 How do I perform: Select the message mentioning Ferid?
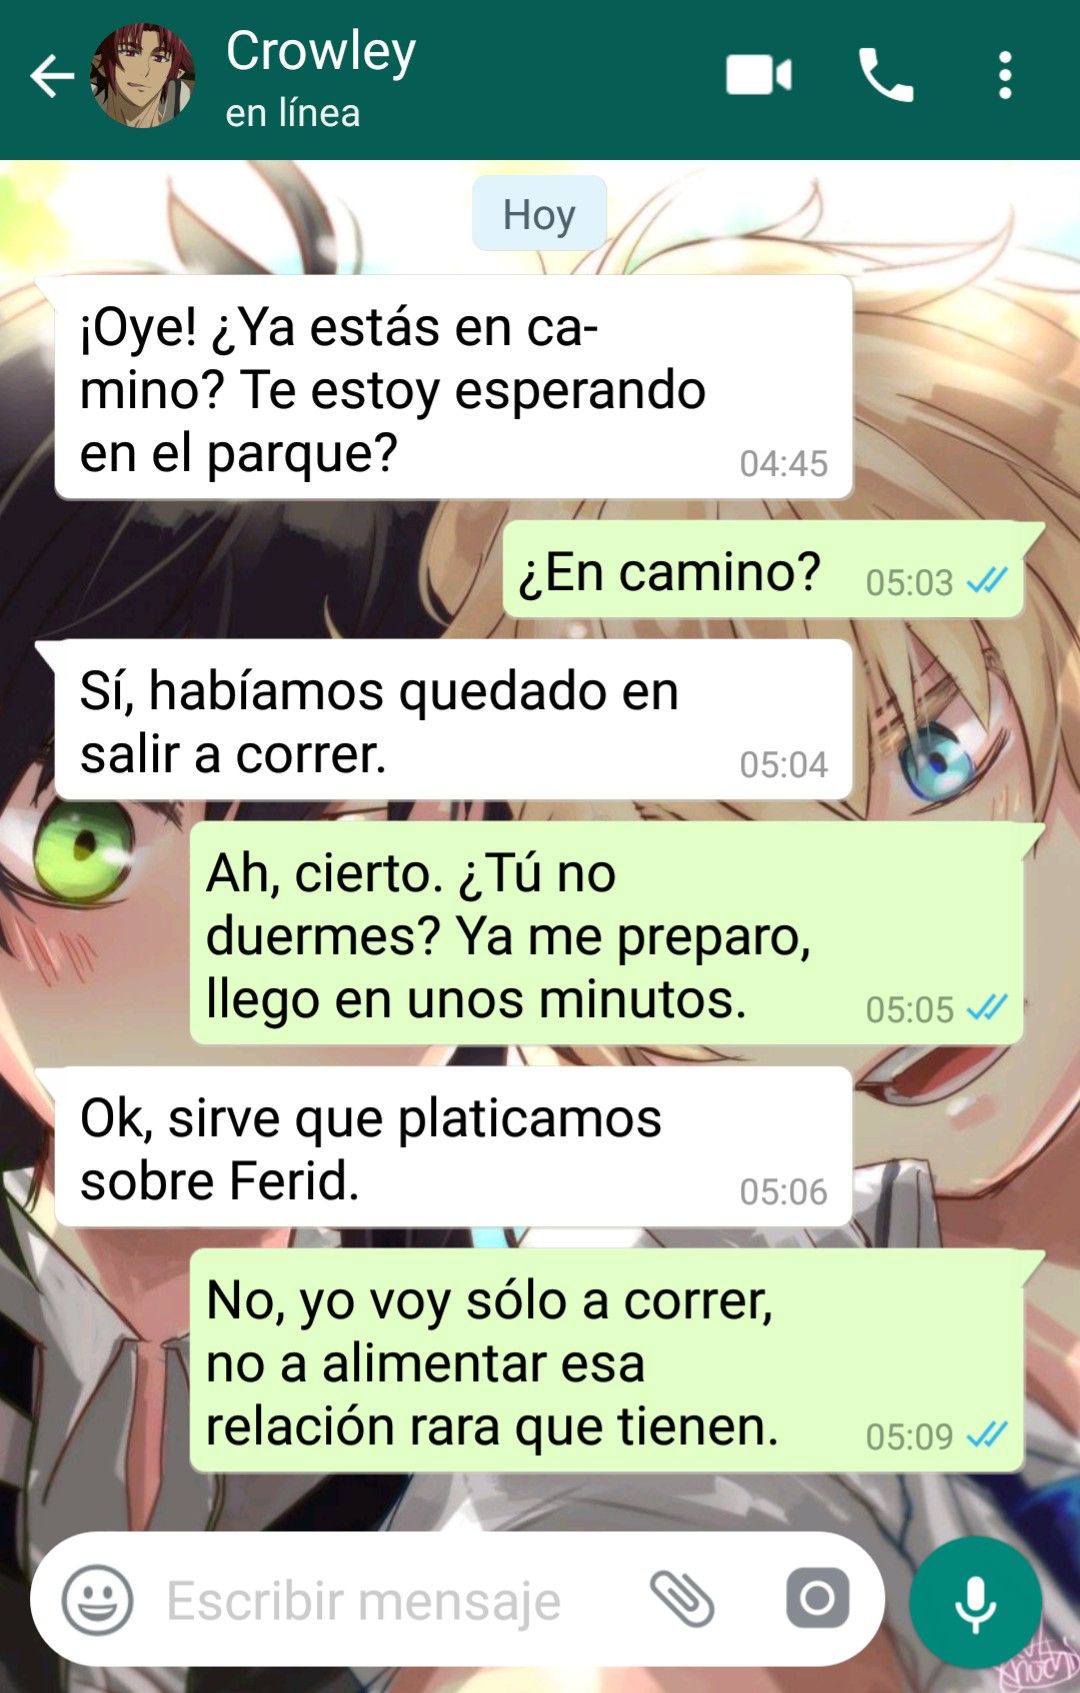coord(453,1147)
